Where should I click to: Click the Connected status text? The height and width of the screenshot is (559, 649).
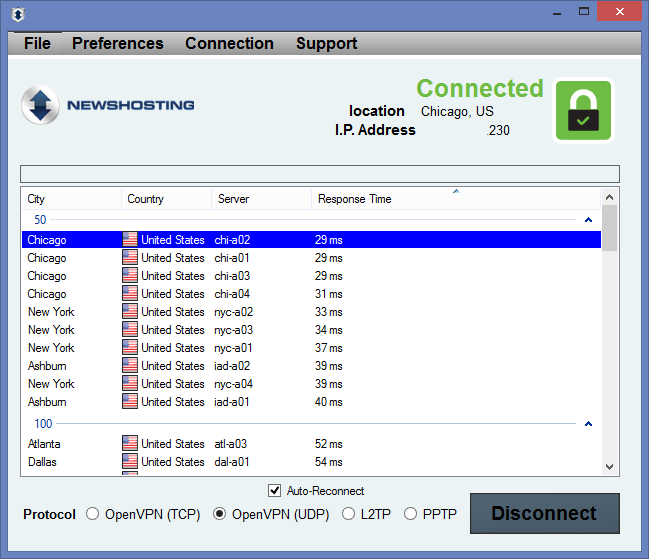[480, 88]
